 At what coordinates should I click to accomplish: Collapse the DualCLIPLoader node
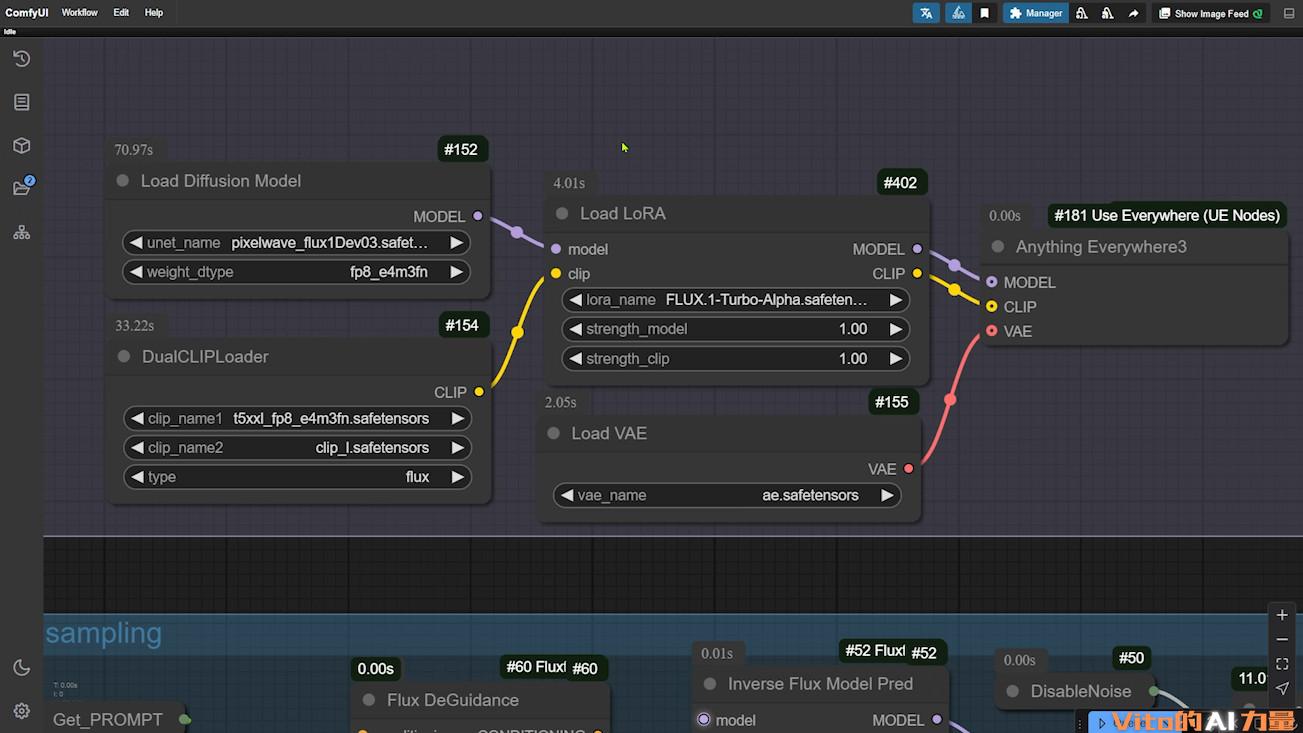(x=124, y=357)
